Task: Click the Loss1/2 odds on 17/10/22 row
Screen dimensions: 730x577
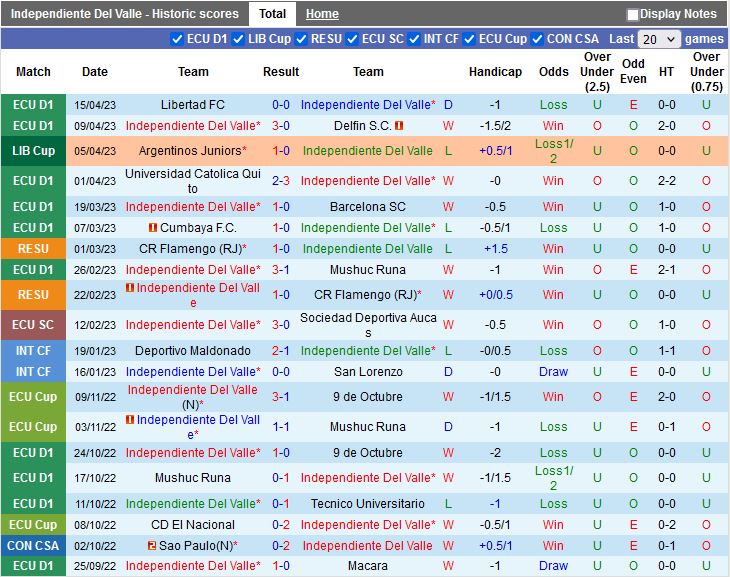Action: pyautogui.click(x=554, y=478)
